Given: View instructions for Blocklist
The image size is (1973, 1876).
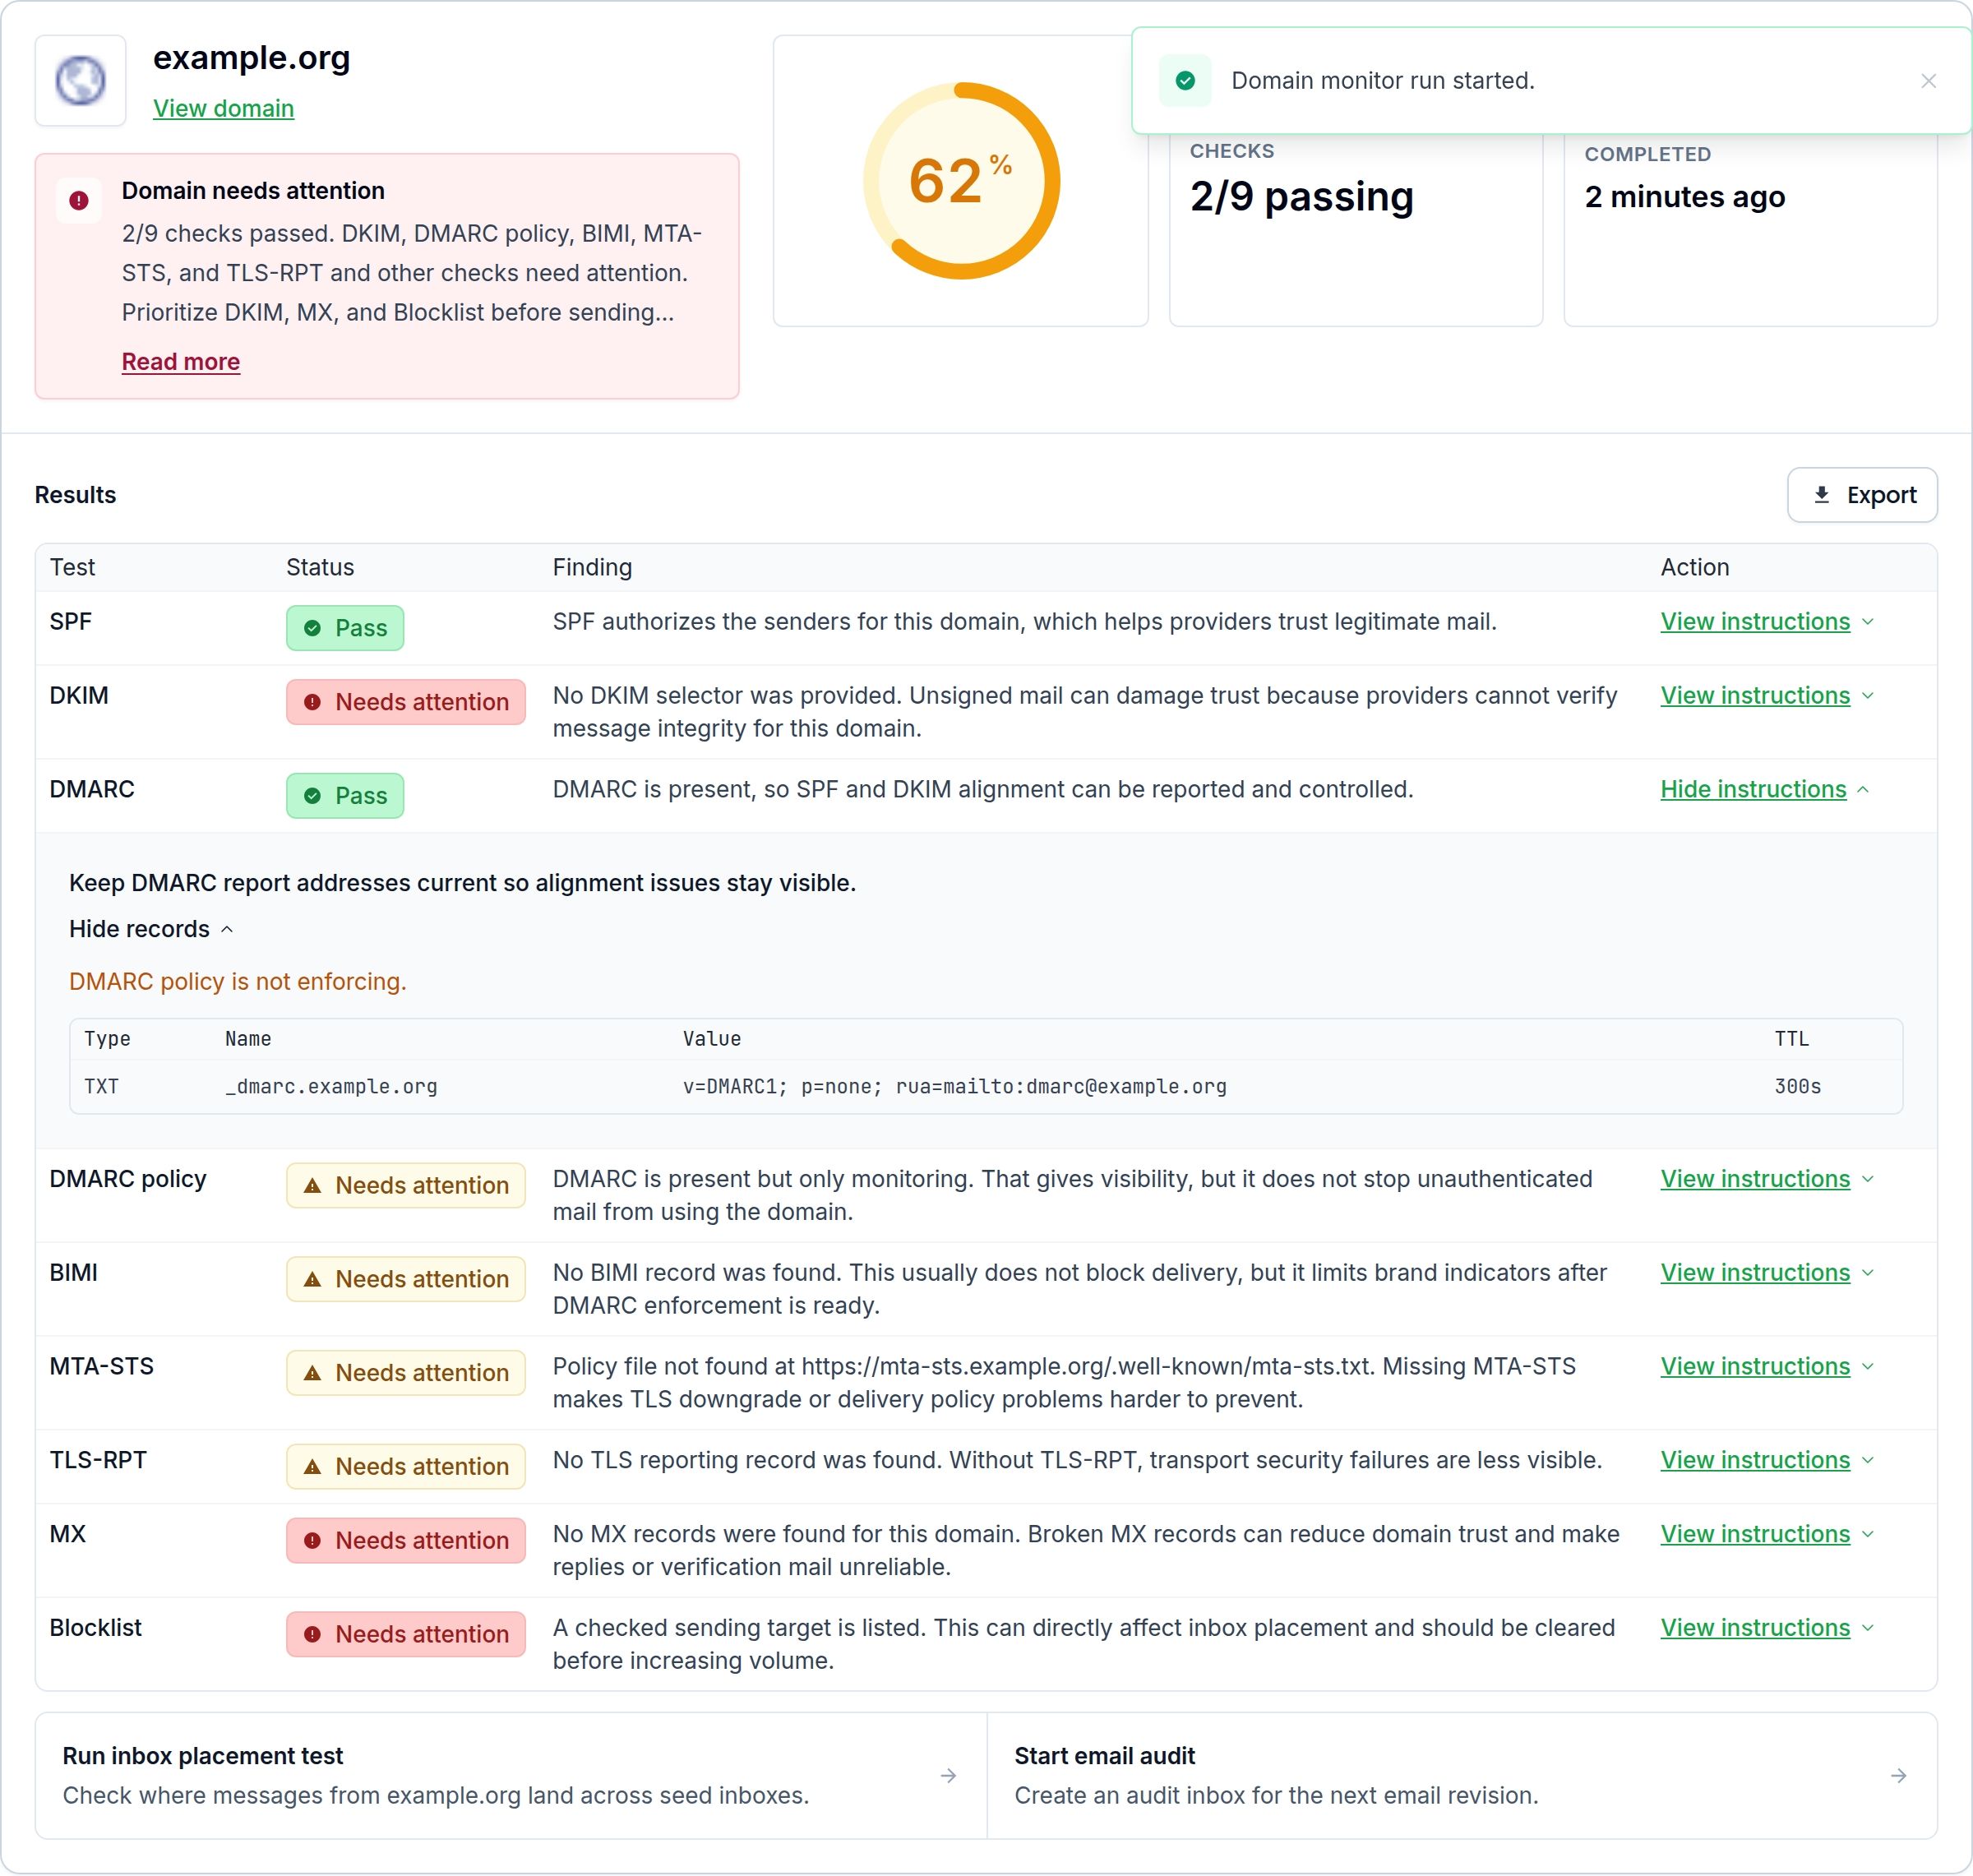Looking at the screenshot, I should (x=1755, y=1628).
